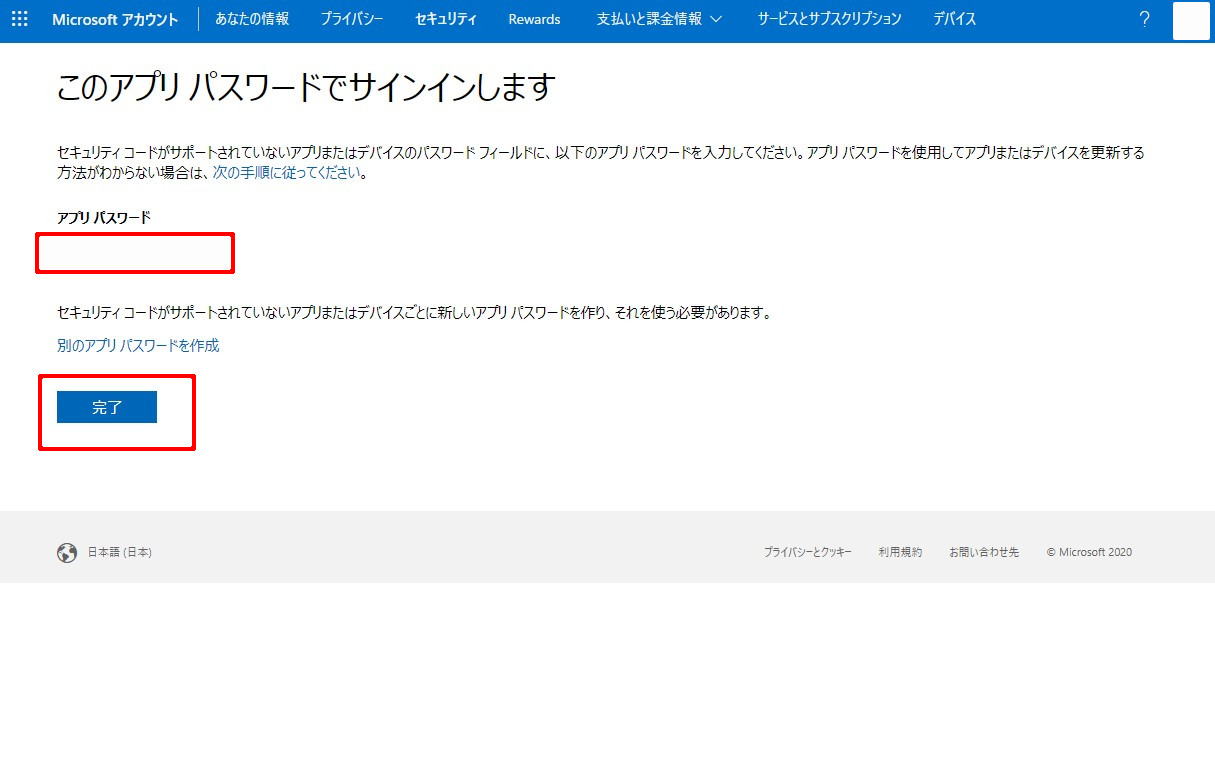Change language via 日本語 (日本) link
Image resolution: width=1215 pixels, height=774 pixels.
tap(120, 553)
